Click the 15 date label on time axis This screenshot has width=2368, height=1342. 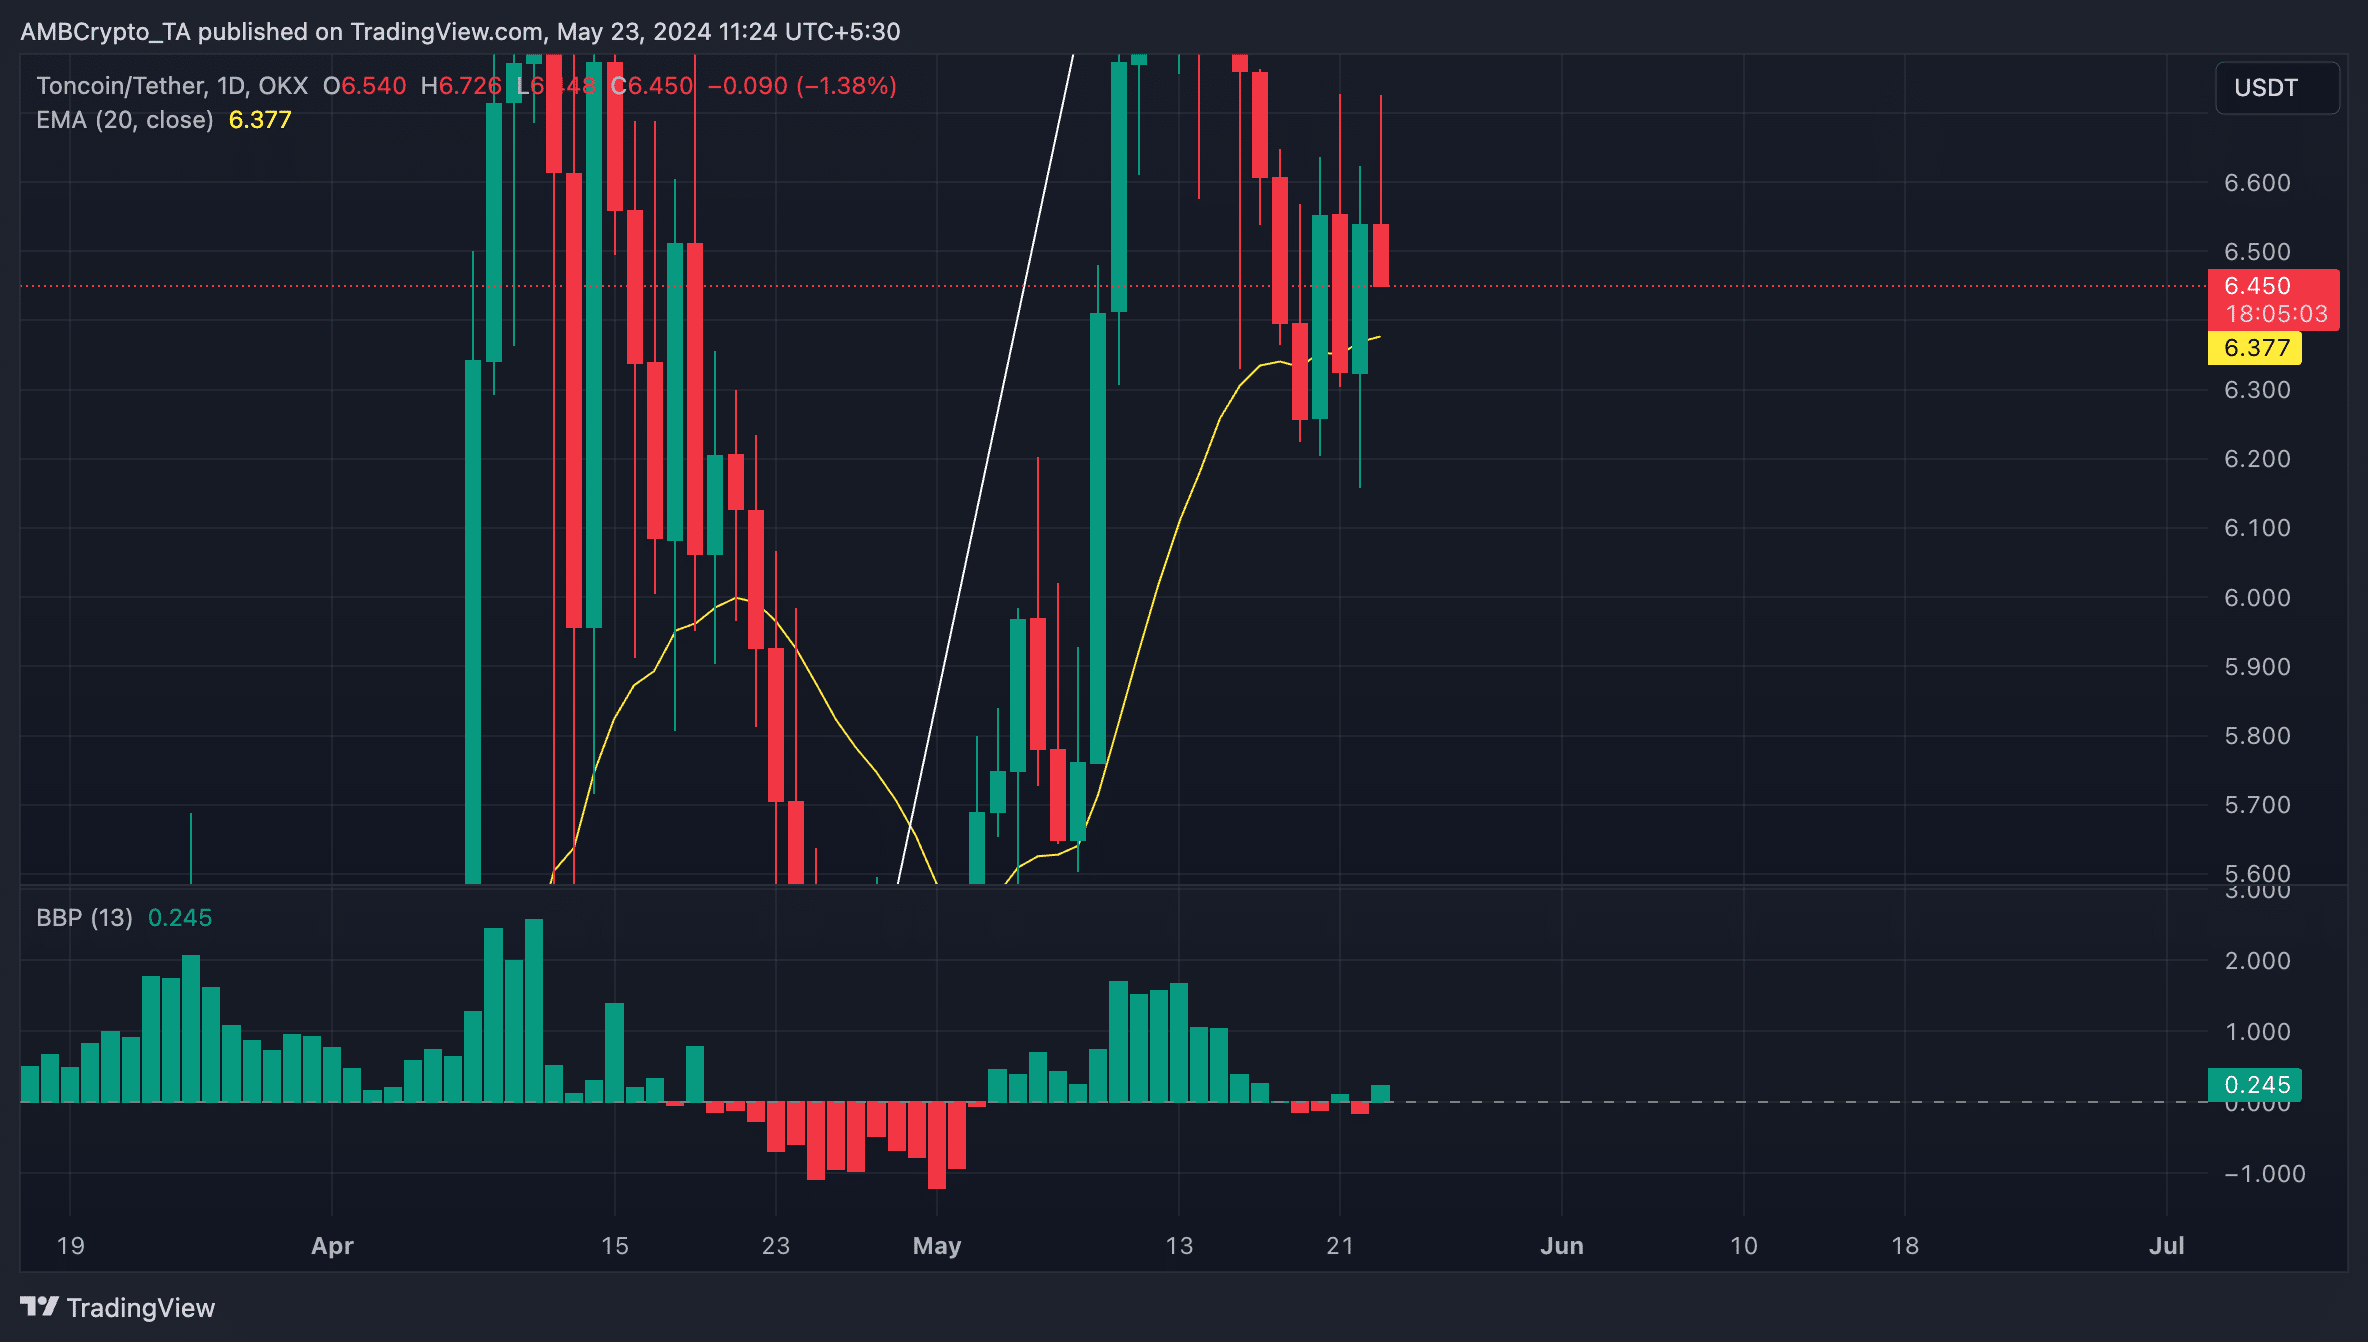point(614,1246)
